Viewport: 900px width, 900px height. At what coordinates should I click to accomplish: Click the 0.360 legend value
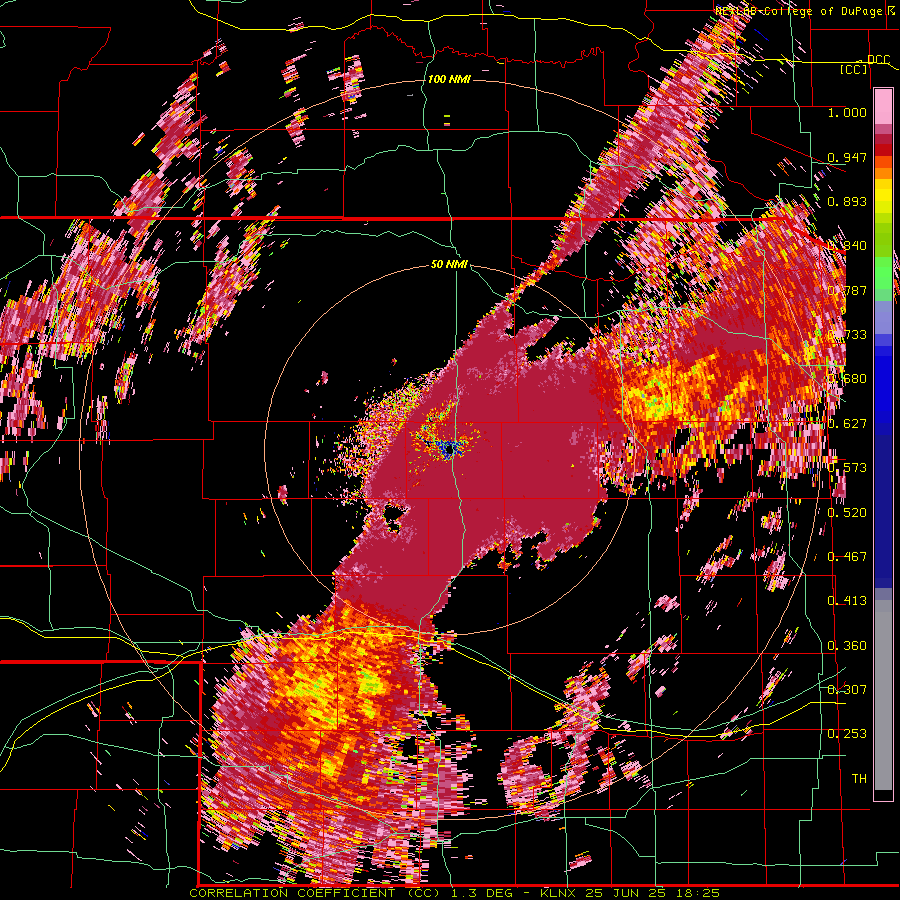point(847,645)
